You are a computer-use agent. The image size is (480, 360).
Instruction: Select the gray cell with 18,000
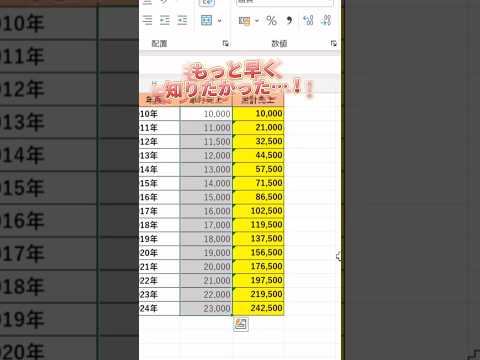(x=206, y=239)
